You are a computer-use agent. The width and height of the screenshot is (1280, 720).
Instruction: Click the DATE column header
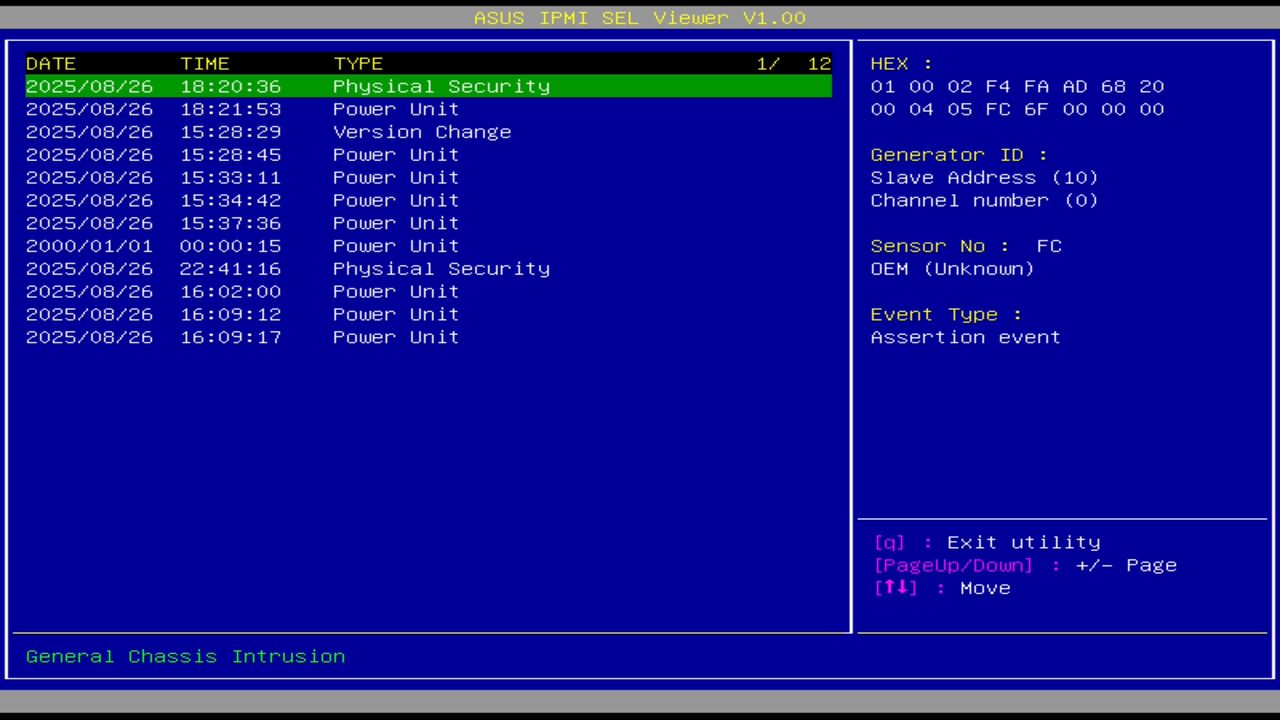click(x=50, y=63)
